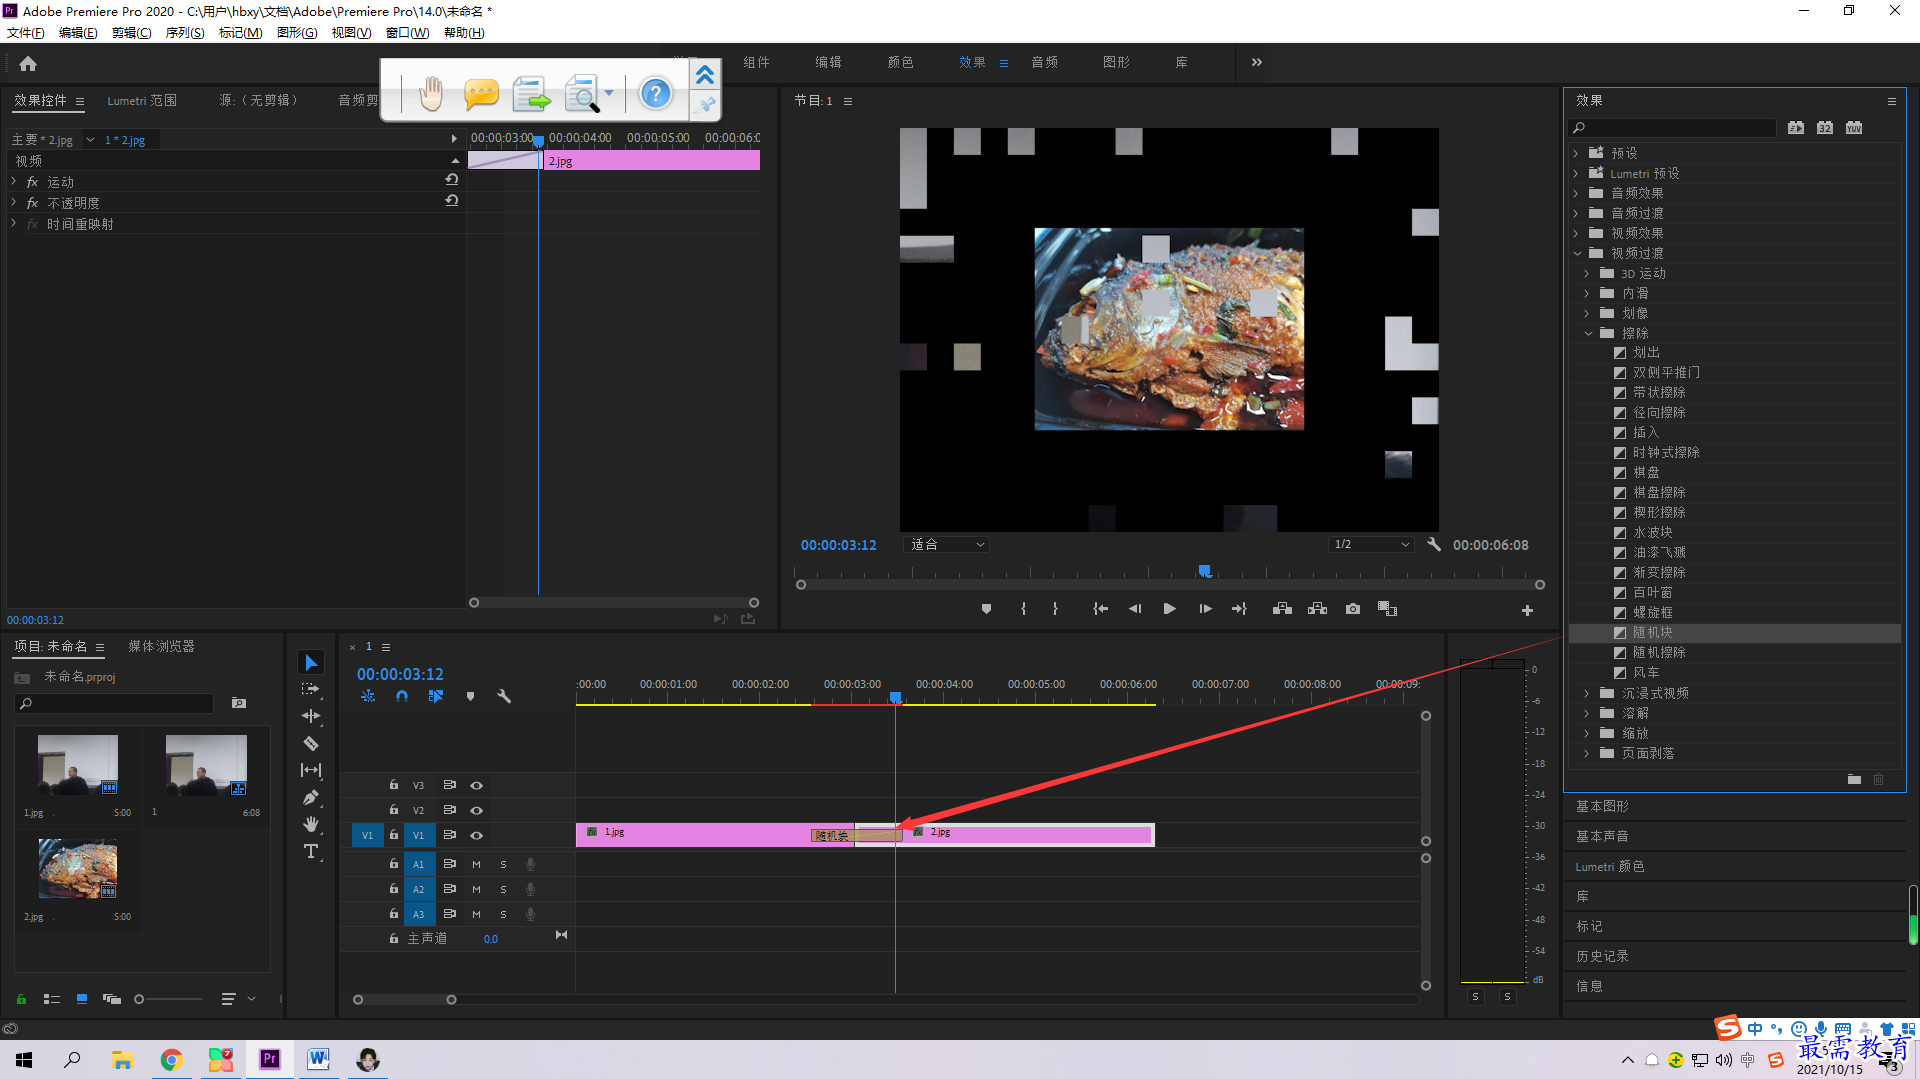
Task: Switch to the 颜色 workspace tab
Action: point(900,62)
